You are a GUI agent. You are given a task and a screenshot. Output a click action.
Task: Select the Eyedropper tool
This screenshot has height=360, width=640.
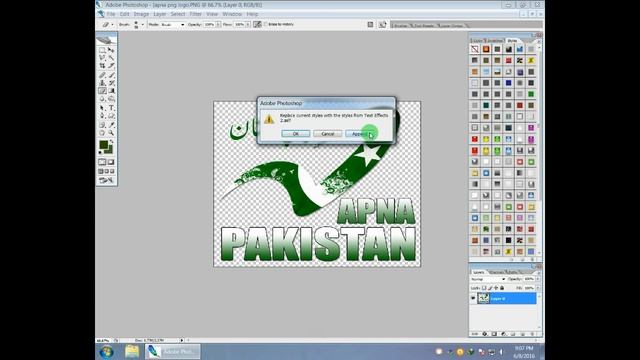pyautogui.click(x=111, y=125)
